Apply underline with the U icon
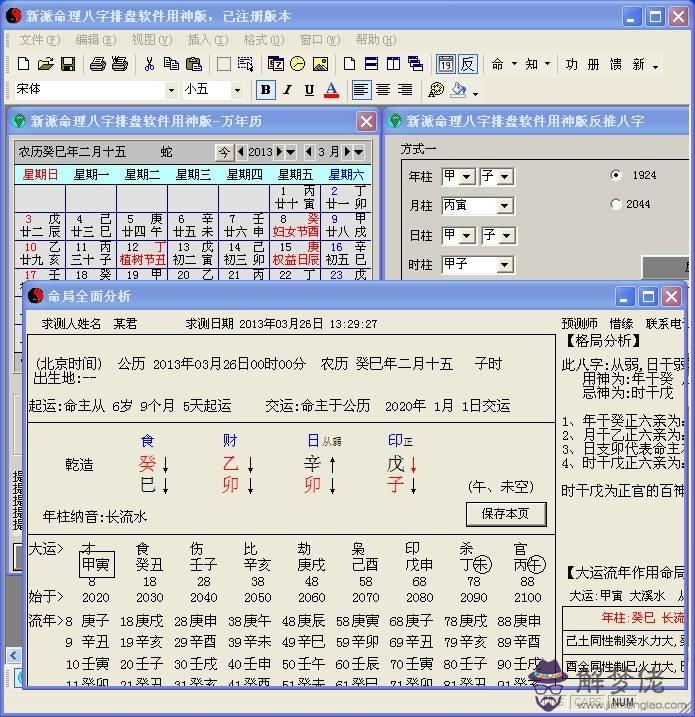Screen dimensions: 695x717 pyautogui.click(x=310, y=90)
